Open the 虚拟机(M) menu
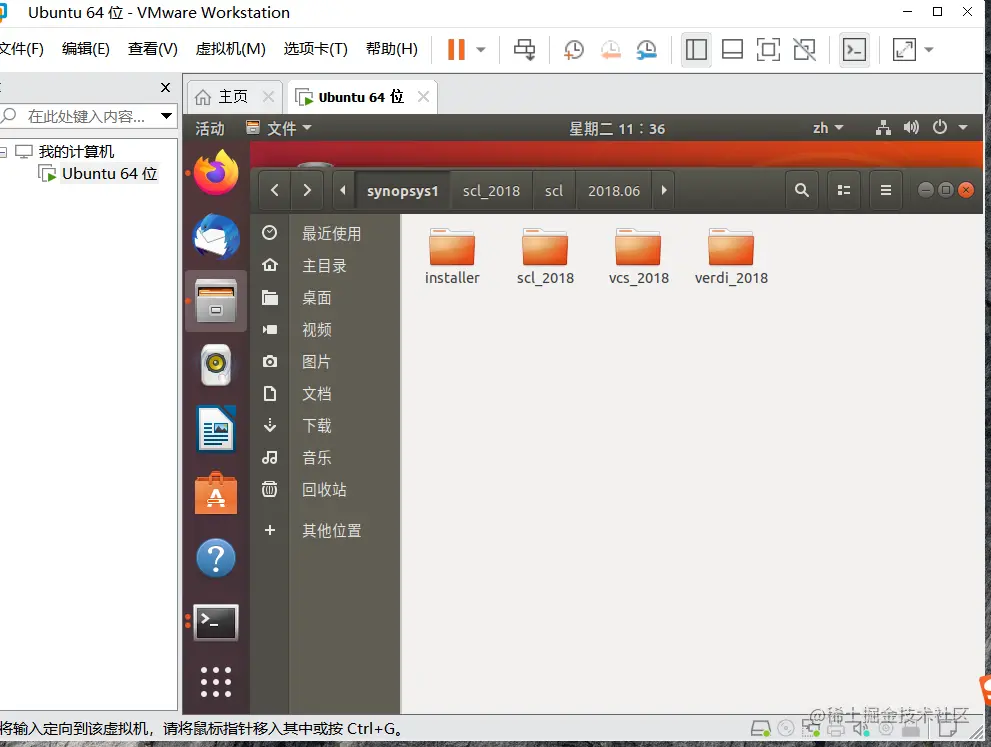991x747 pixels. [231, 49]
